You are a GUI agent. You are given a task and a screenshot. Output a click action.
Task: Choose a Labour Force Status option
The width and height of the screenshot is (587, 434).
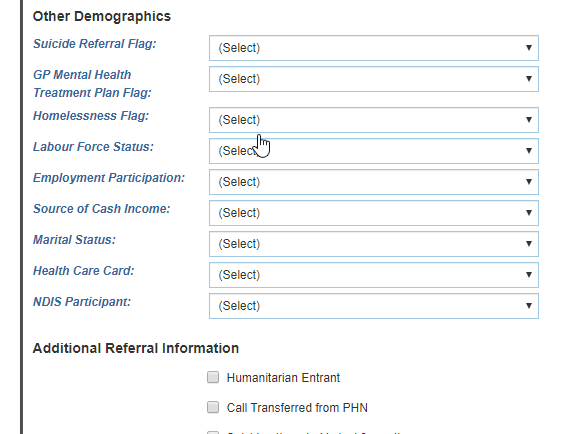[374, 151]
